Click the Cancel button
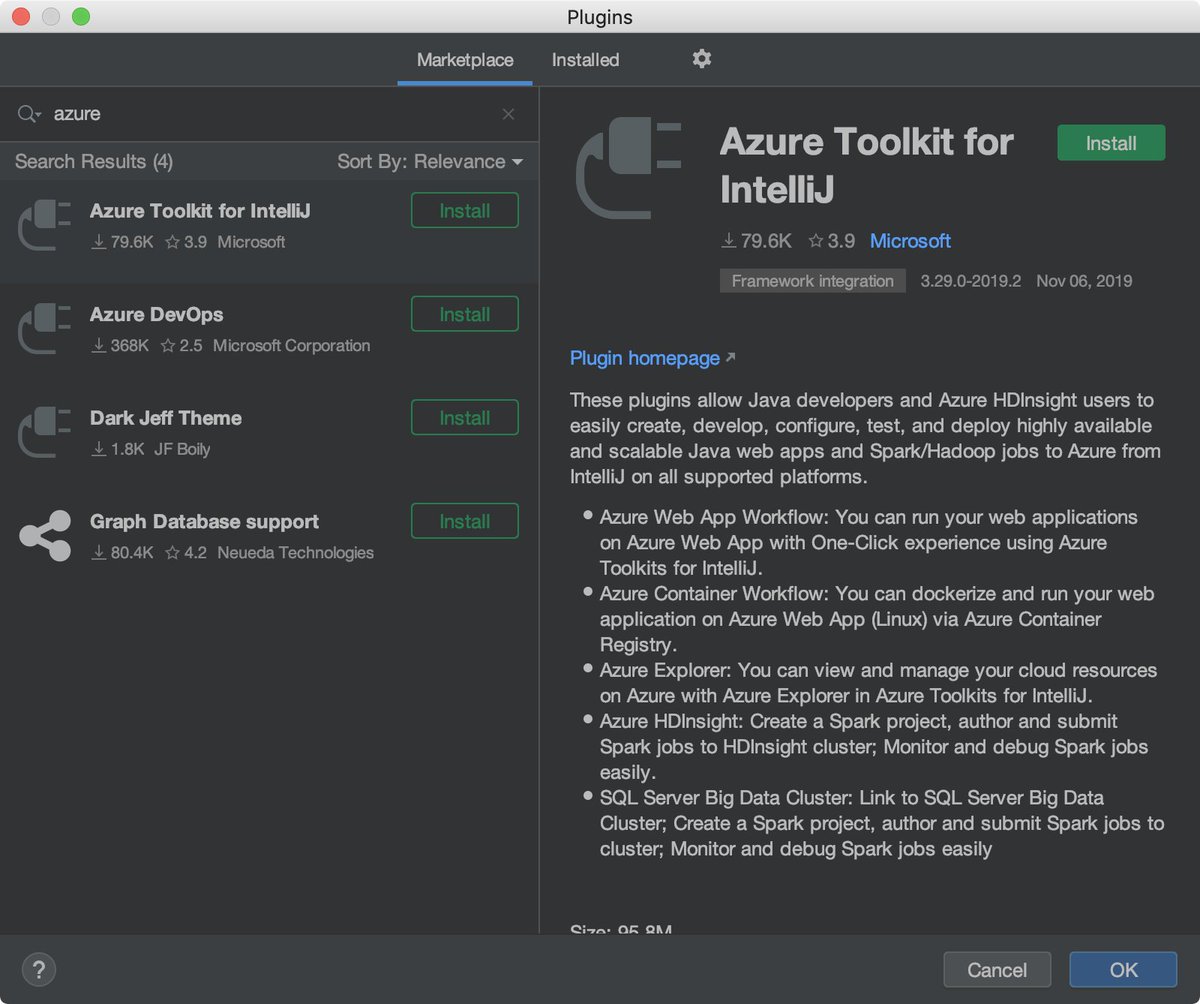This screenshot has width=1200, height=1004. (x=997, y=970)
